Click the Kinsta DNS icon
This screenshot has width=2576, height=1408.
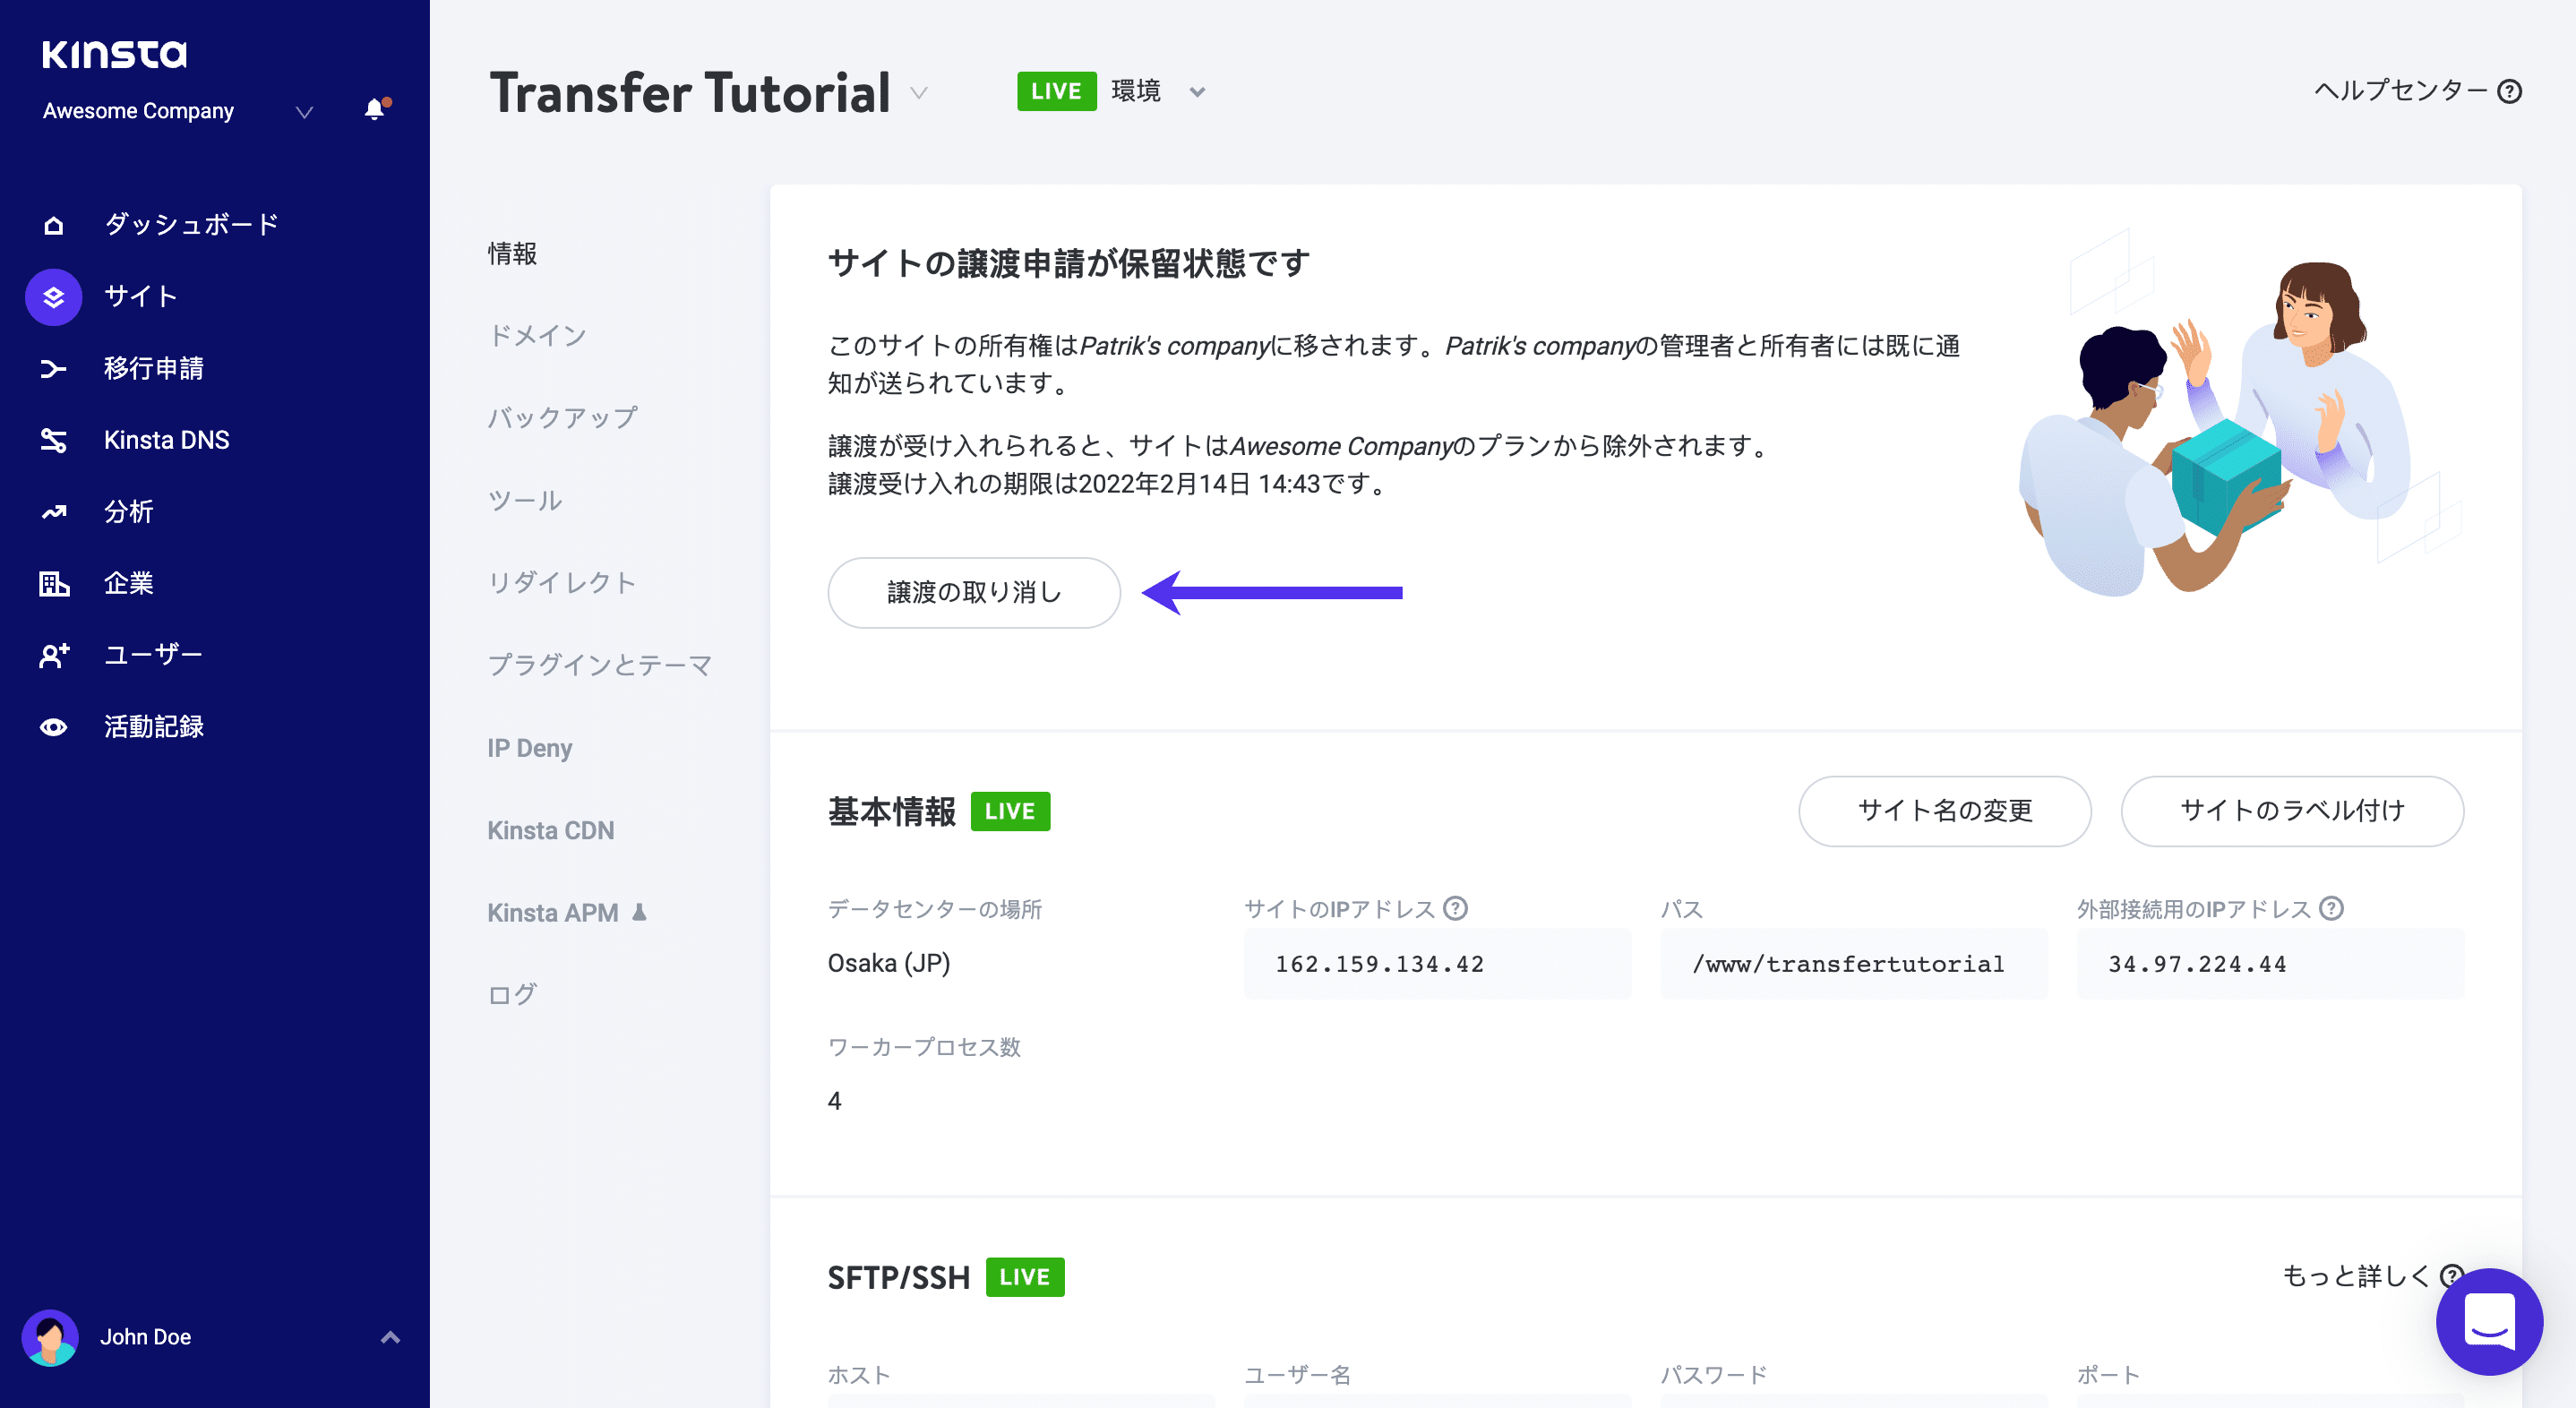(x=54, y=440)
